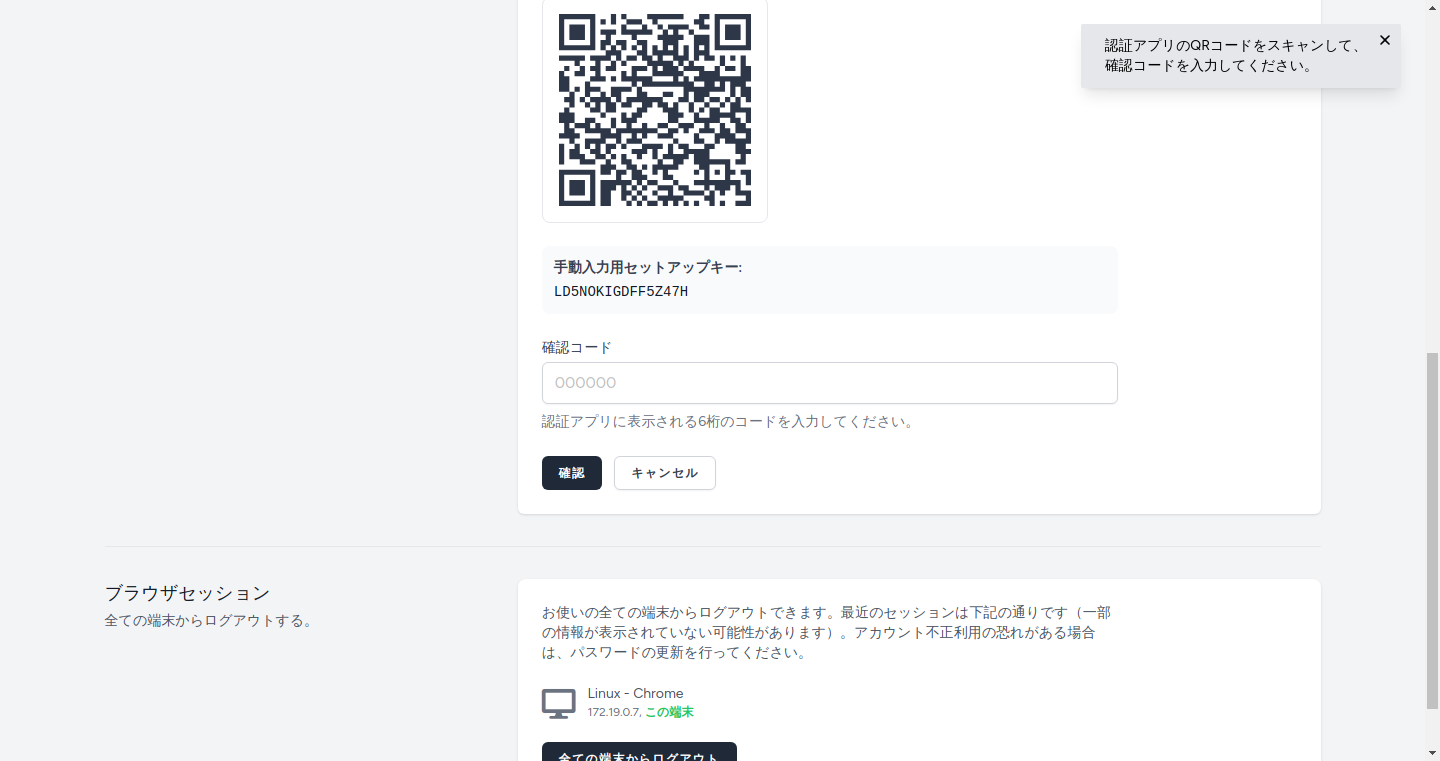
Task: Click the setup key LD5NOKIGDFF5Z47H
Action: (x=621, y=292)
